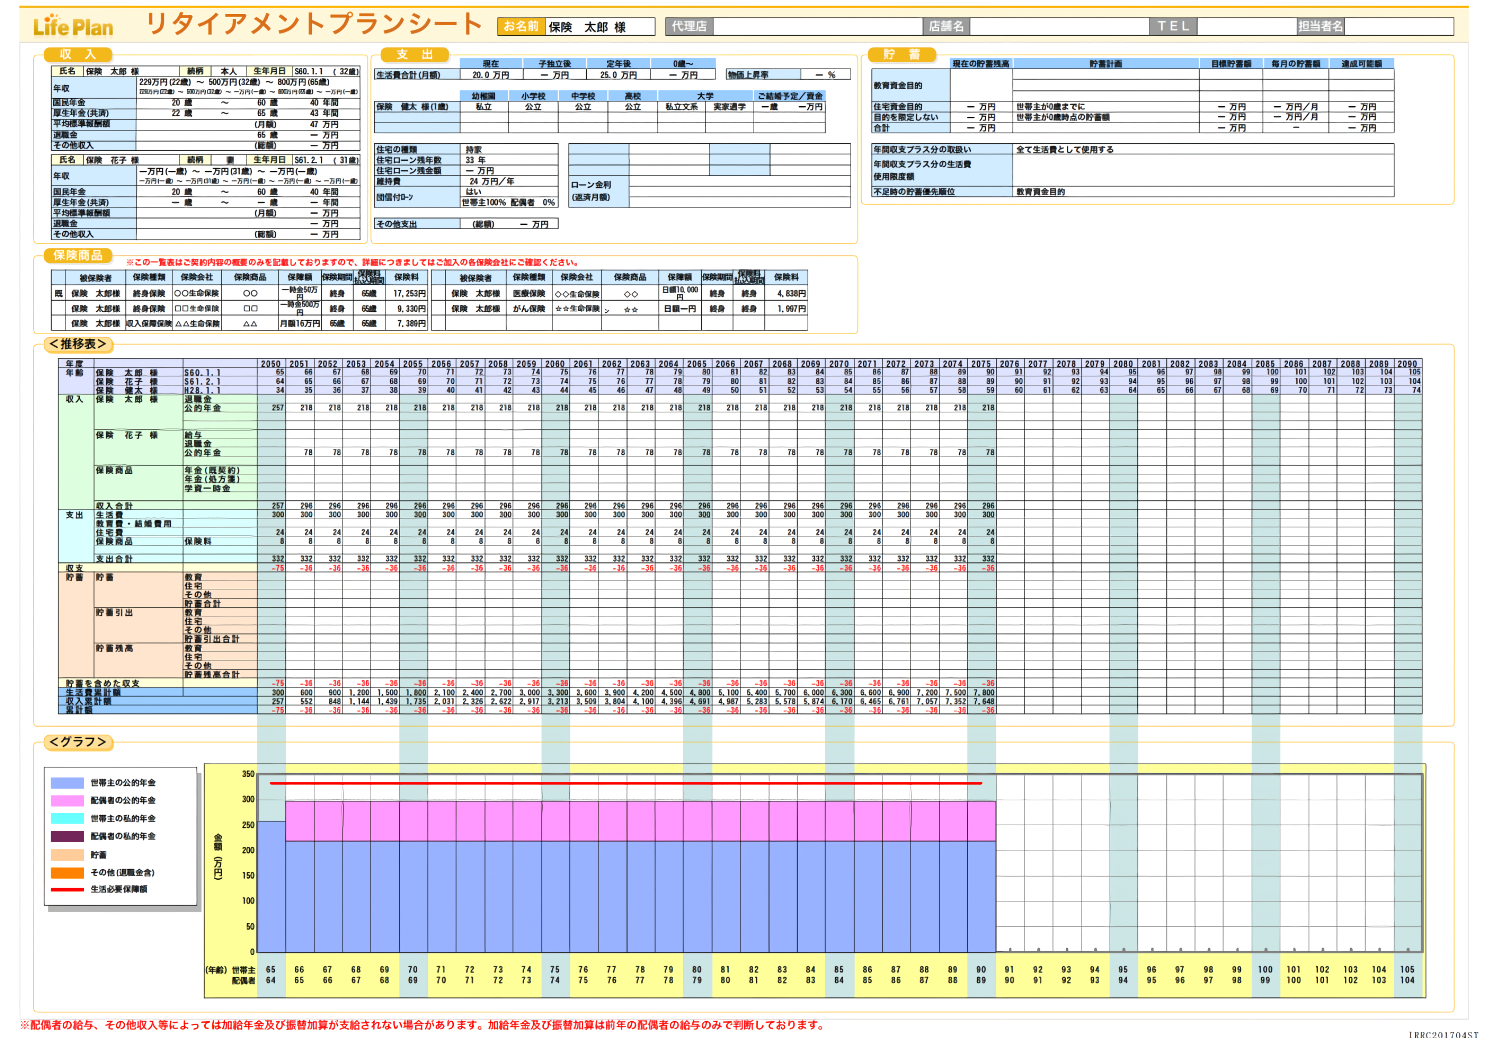Click the 生活費合計(月額) row label
The image size is (1492, 1038).
pos(415,75)
